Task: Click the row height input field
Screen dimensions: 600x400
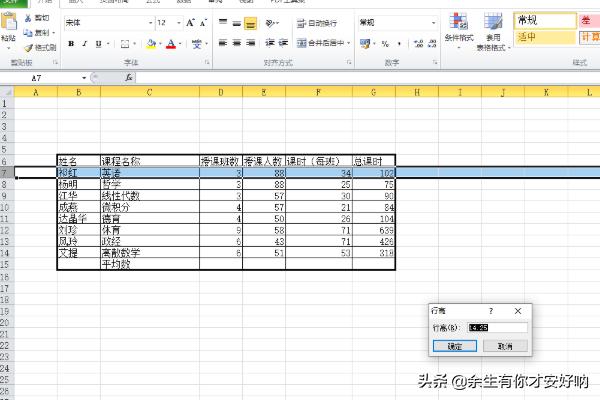Action: pyautogui.click(x=497, y=328)
